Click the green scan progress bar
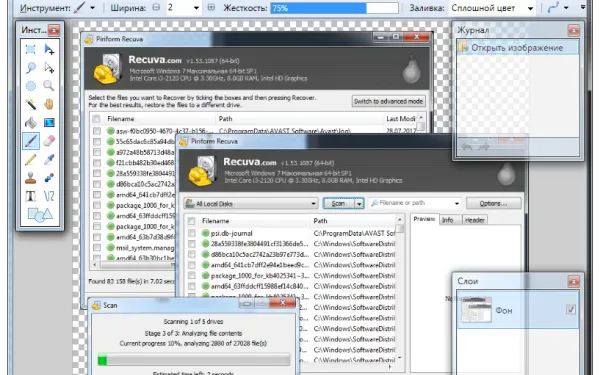Image resolution: width=600 pixels, height=375 pixels. (194, 360)
